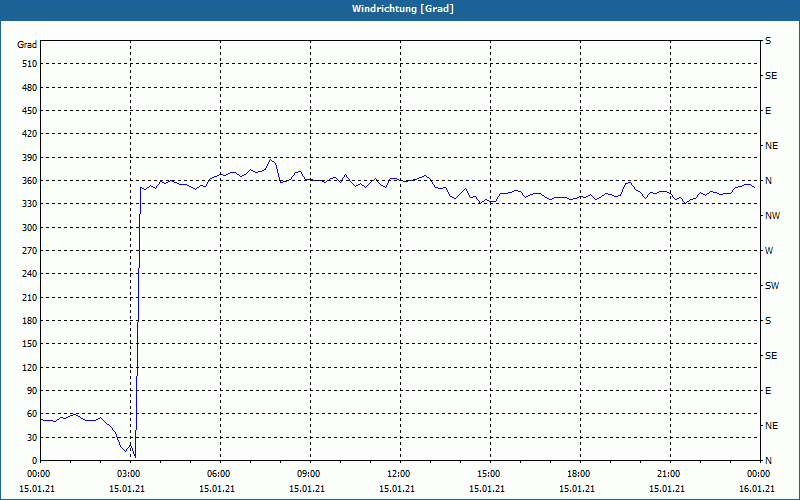Click the 240 y-axis value

pyautogui.click(x=30, y=274)
